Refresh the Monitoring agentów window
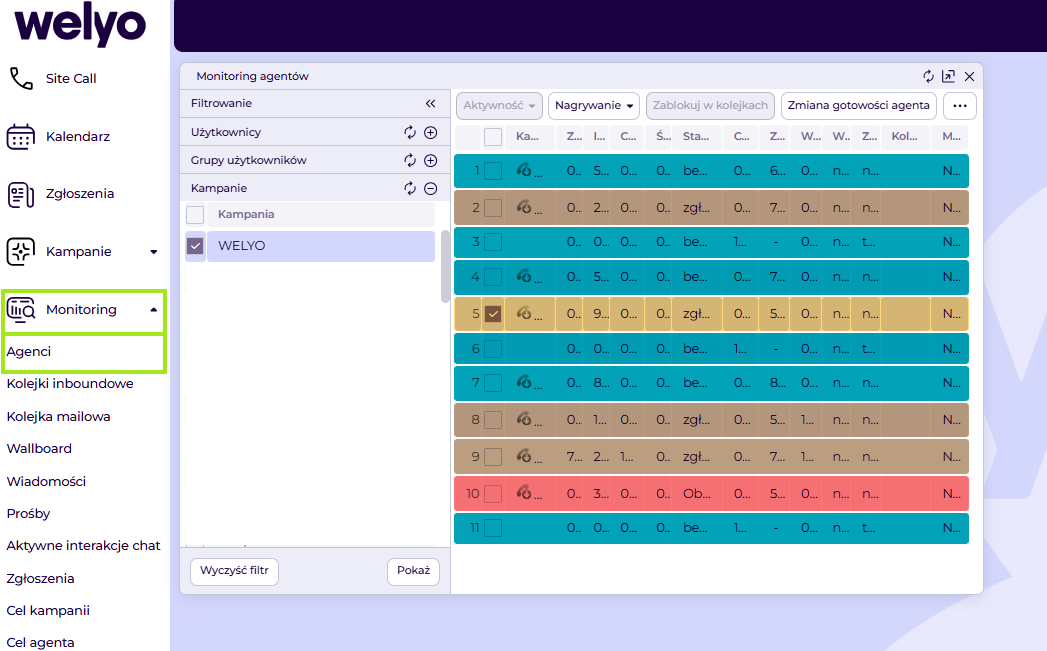This screenshot has height=651, width=1047. (928, 76)
